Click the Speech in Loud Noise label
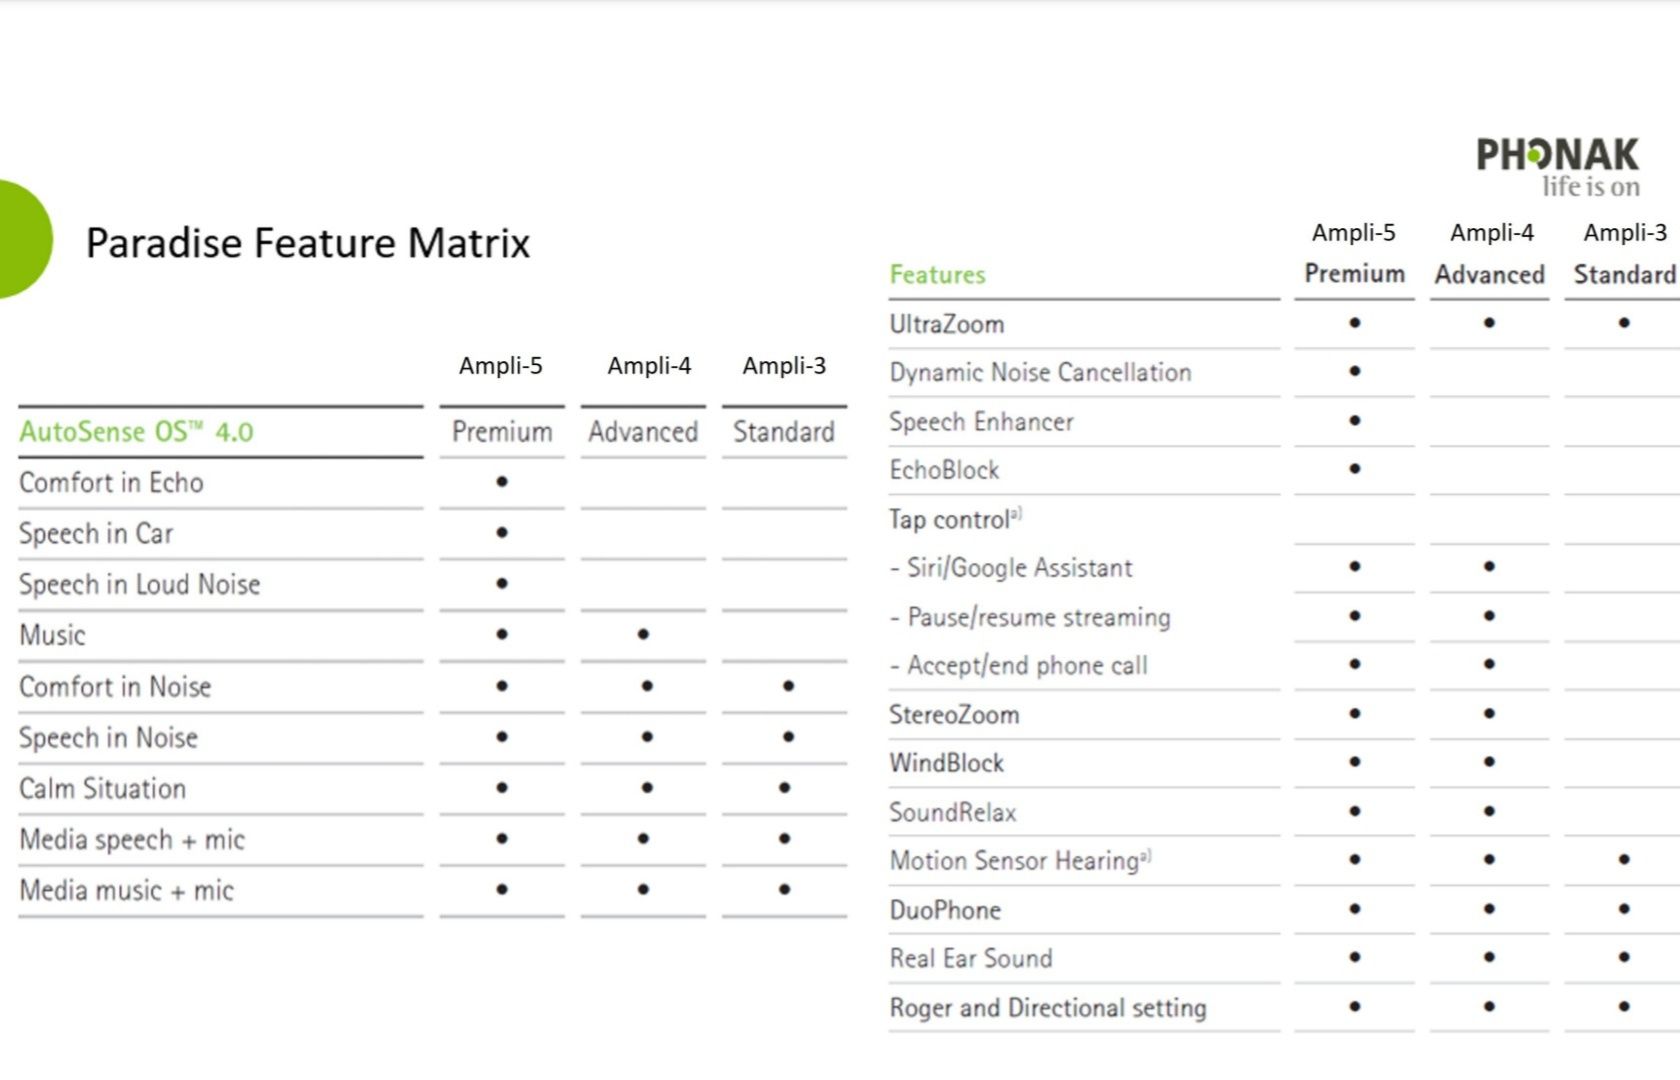The image size is (1680, 1080). coord(140,585)
